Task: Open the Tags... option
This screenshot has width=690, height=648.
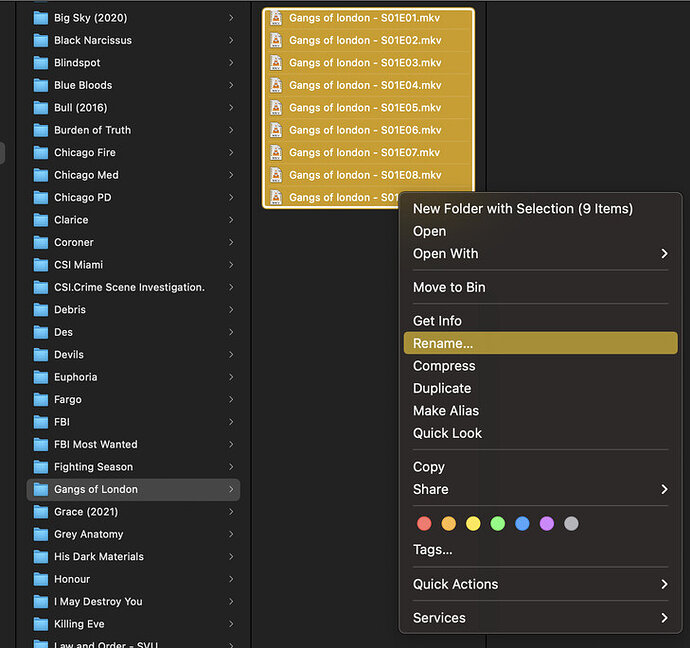Action: click(x=432, y=550)
